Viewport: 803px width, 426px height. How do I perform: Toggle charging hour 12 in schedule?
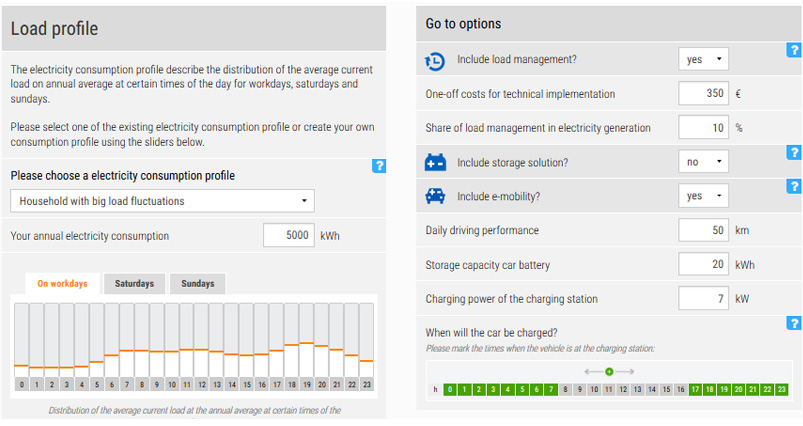pos(623,389)
